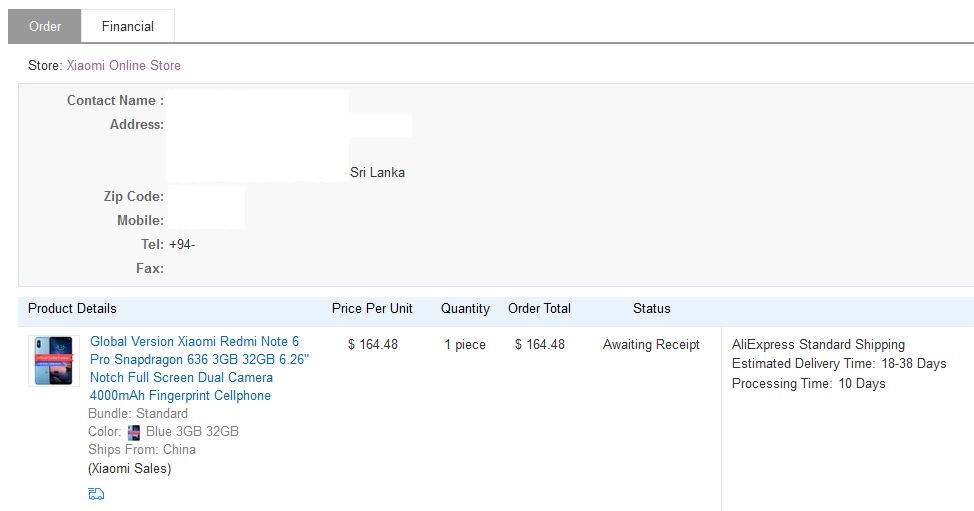This screenshot has width=974, height=511.
Task: Click the 1 piece quantity value
Action: pyautogui.click(x=465, y=345)
